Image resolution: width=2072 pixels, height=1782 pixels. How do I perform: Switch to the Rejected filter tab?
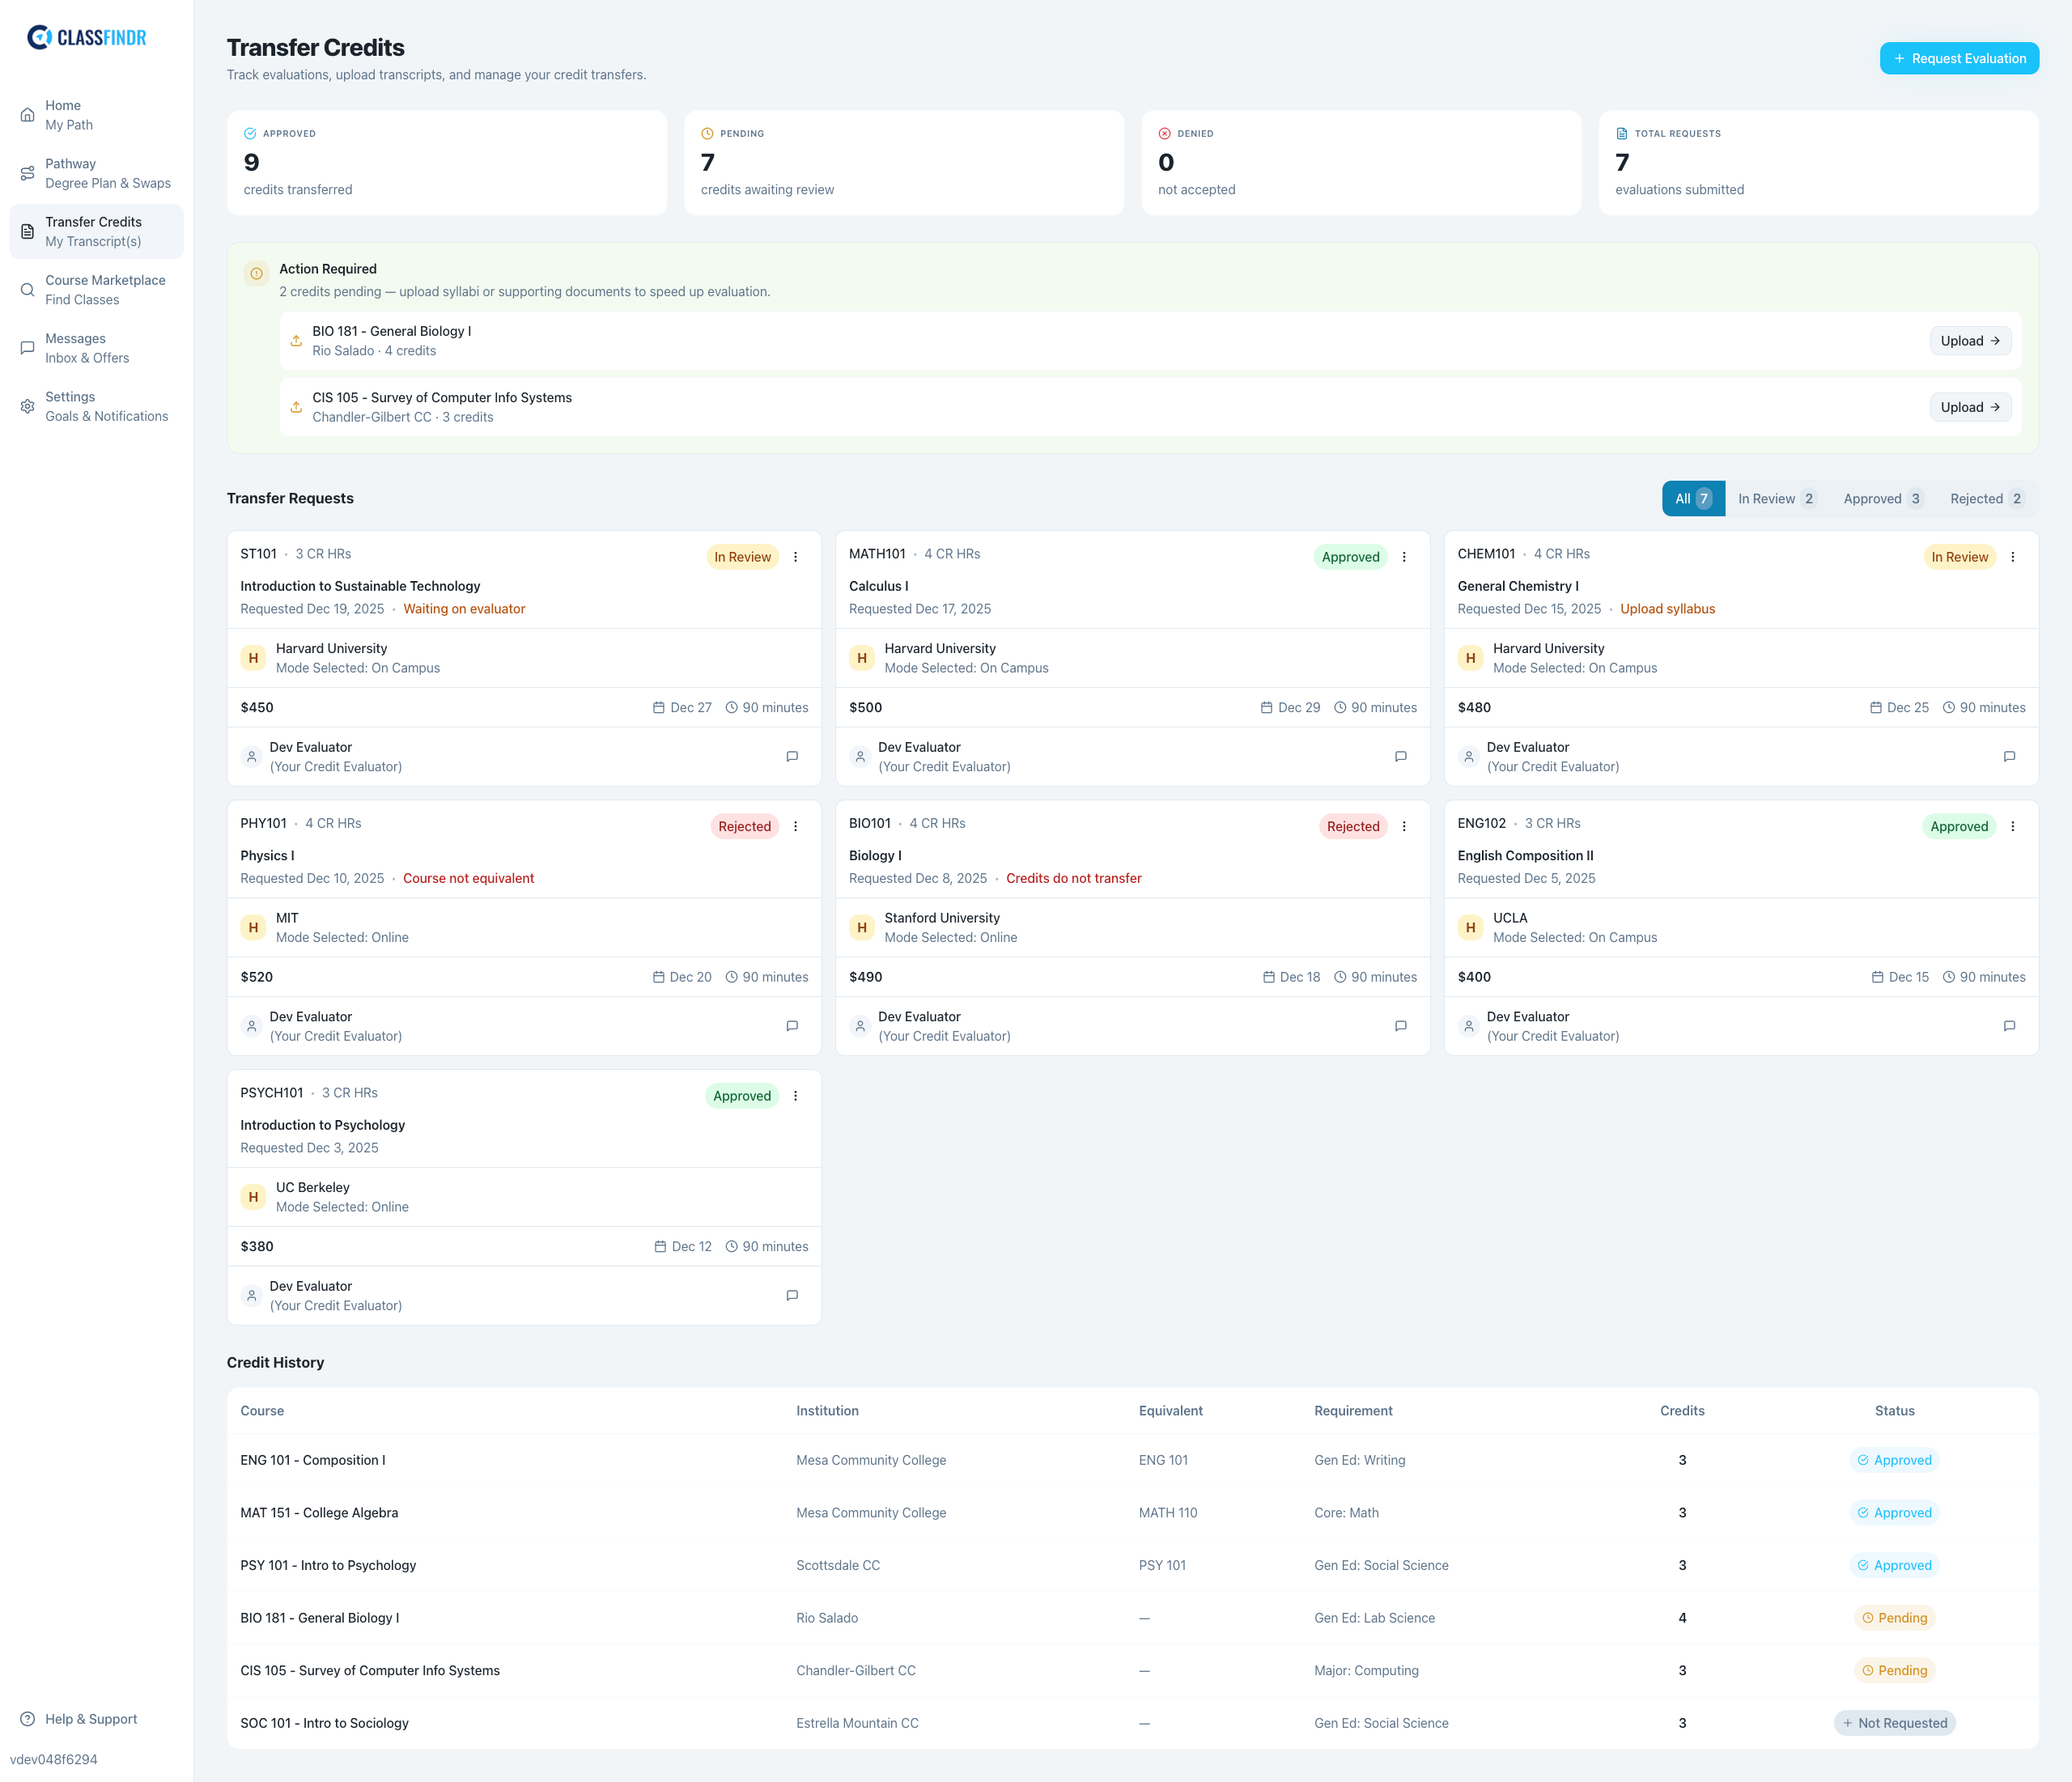tap(1986, 498)
